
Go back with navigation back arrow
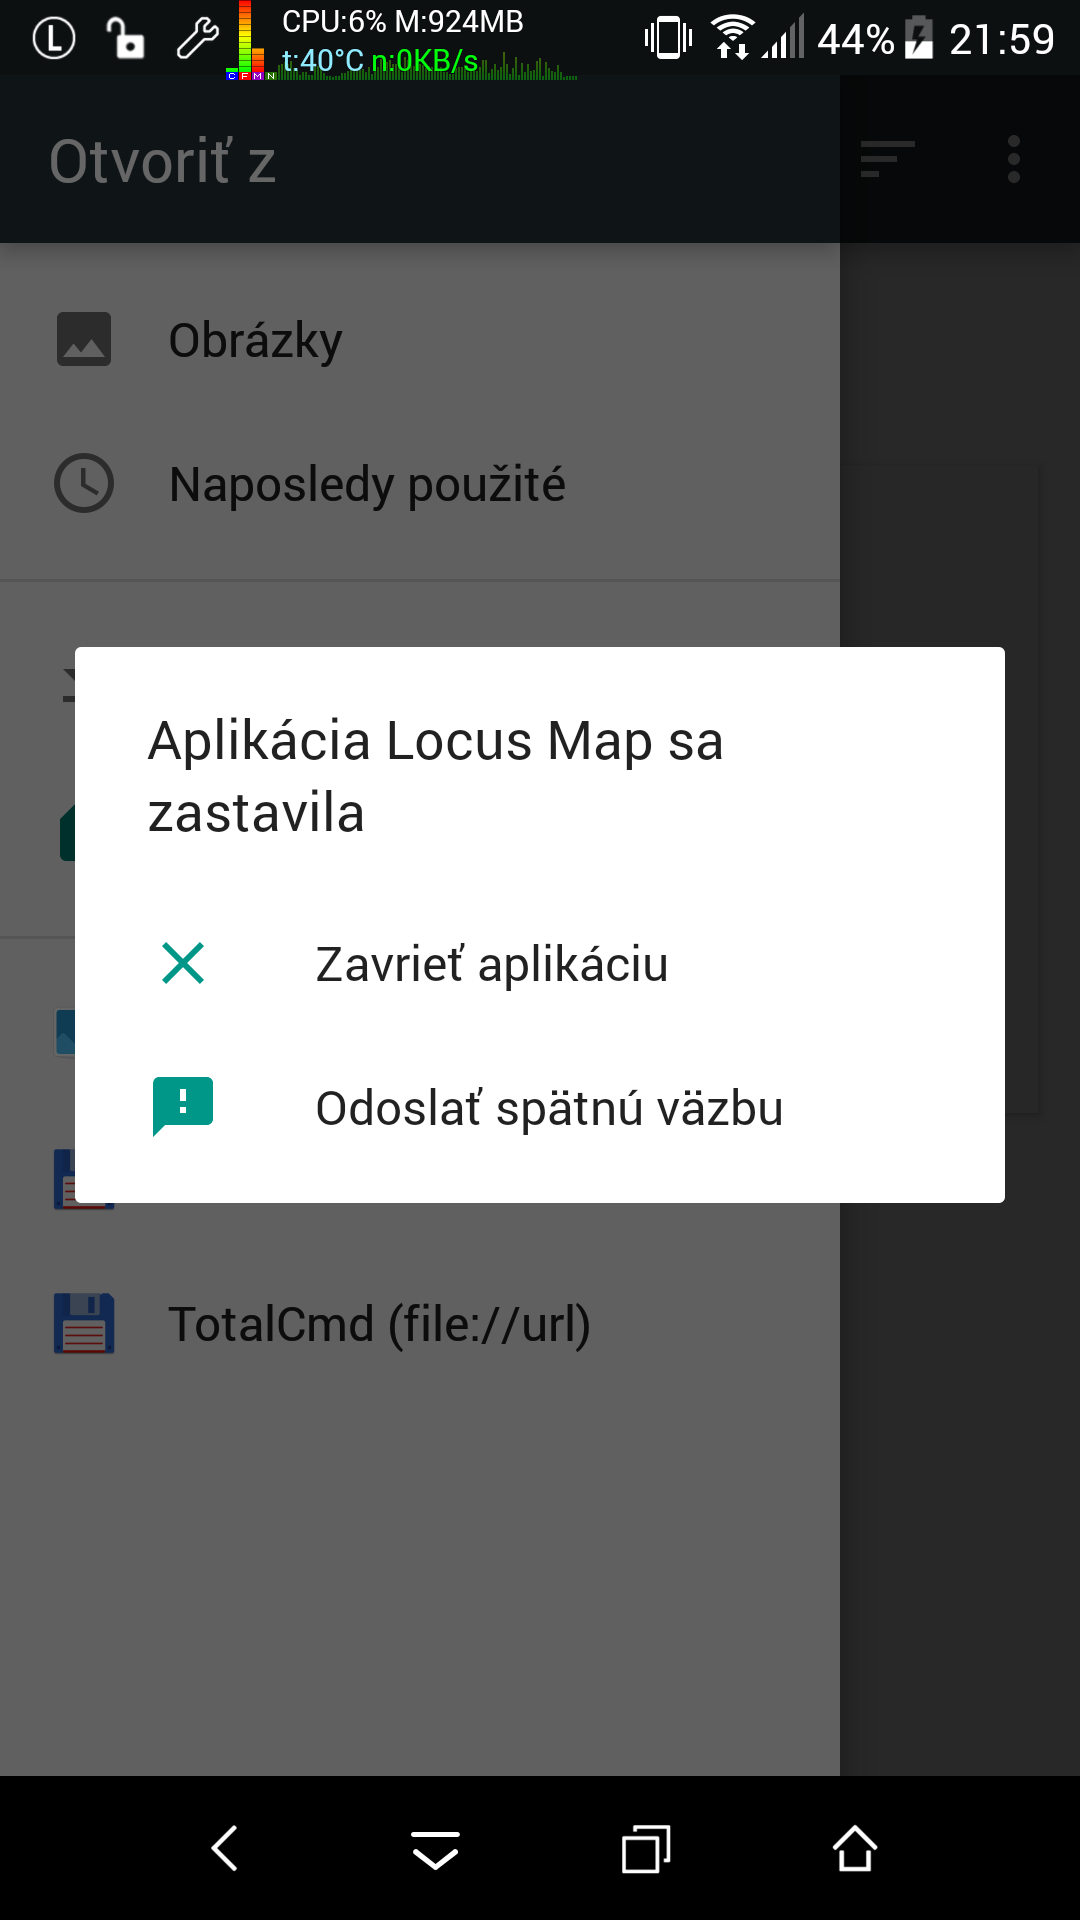click(225, 1848)
